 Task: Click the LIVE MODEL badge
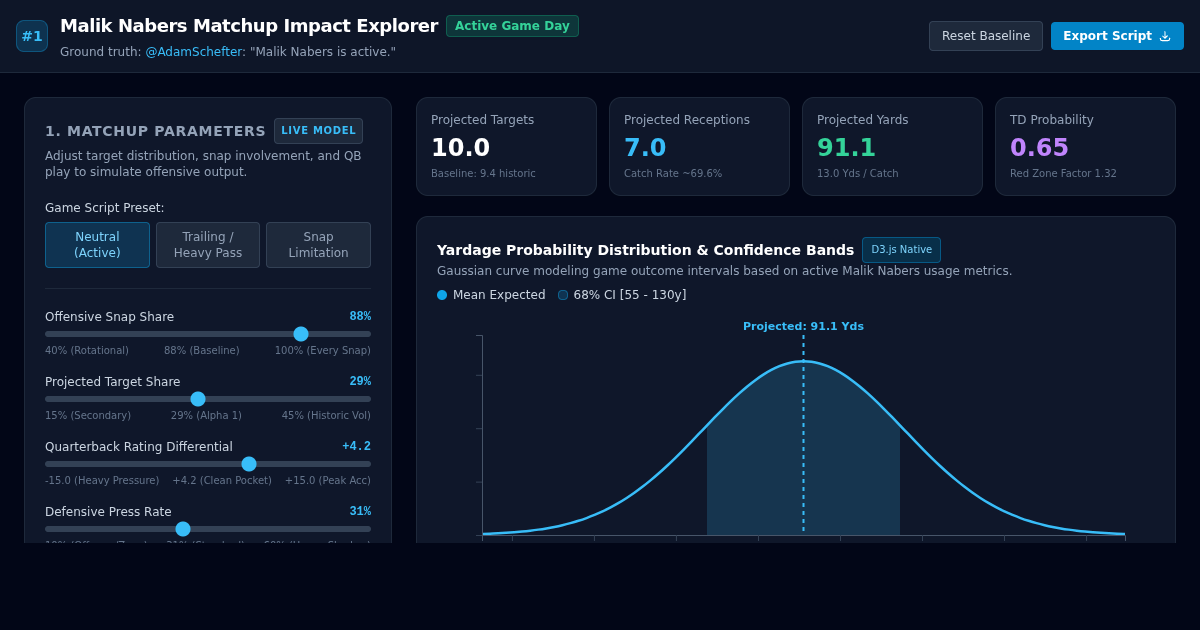pos(318,131)
